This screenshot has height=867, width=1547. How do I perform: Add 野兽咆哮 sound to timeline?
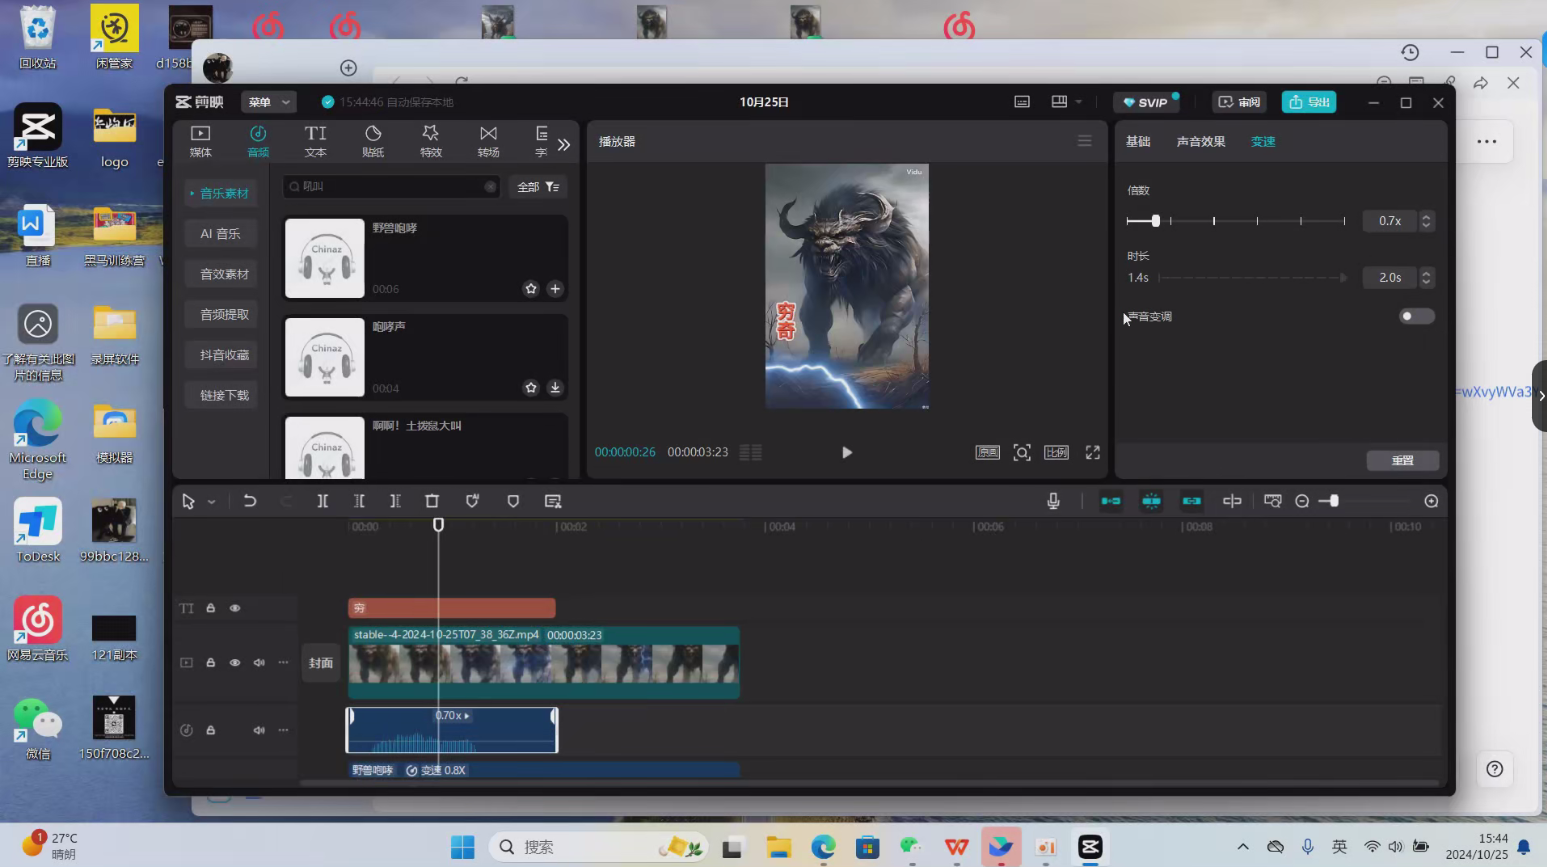pyautogui.click(x=555, y=289)
